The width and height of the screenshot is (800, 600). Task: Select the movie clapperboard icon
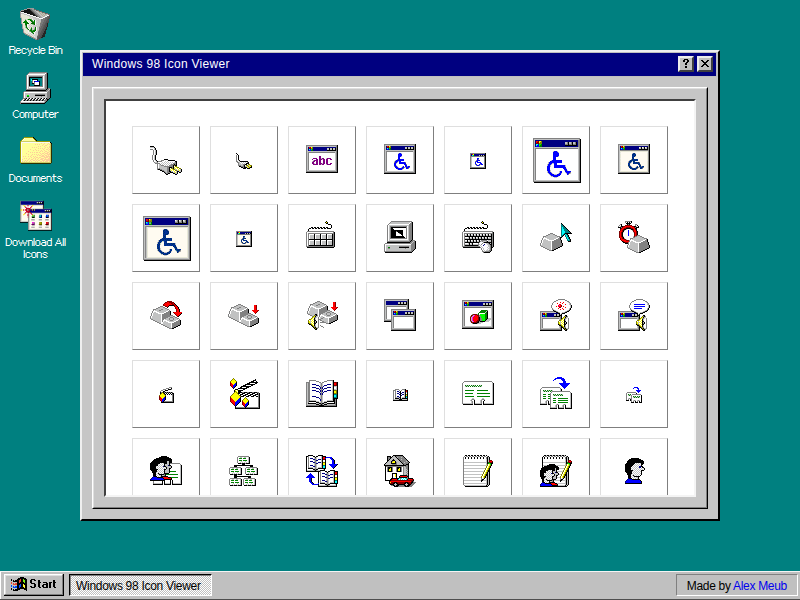[x=244, y=393]
